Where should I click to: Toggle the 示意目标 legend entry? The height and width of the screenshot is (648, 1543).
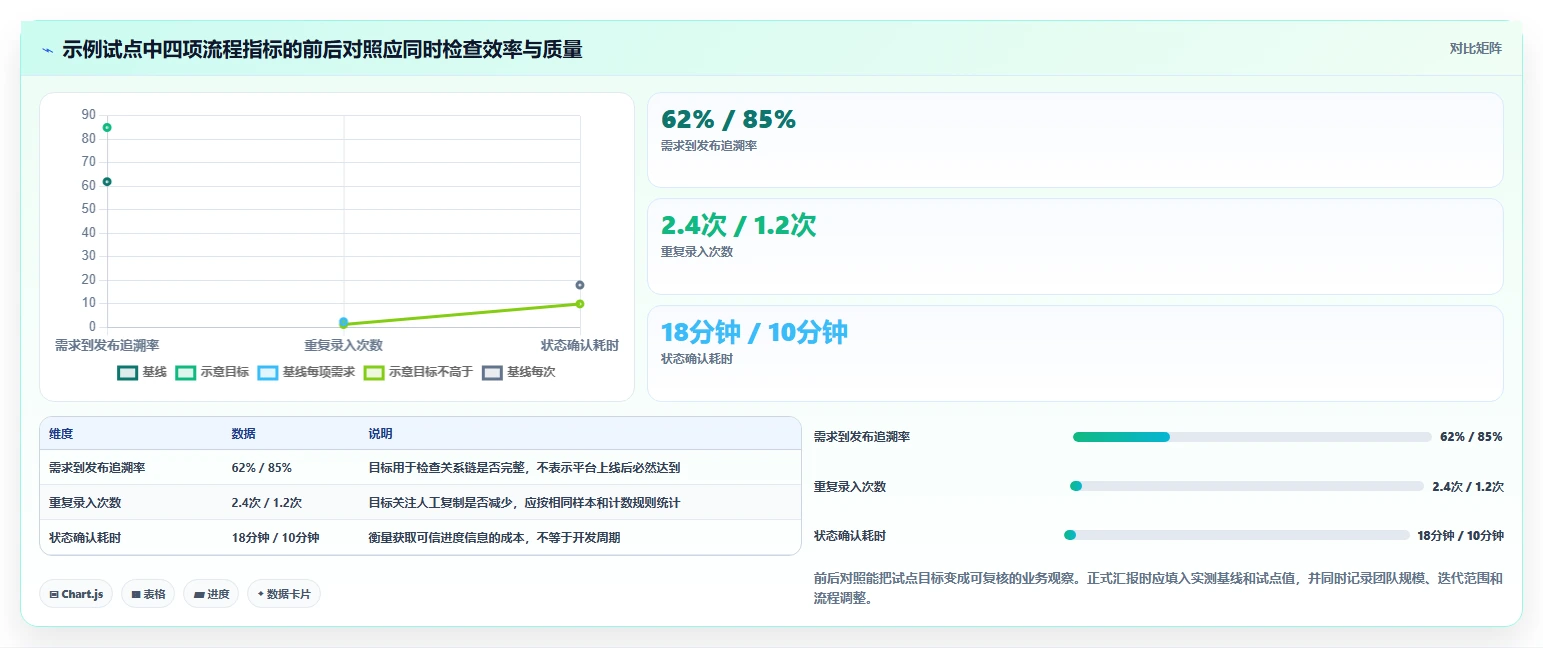212,372
